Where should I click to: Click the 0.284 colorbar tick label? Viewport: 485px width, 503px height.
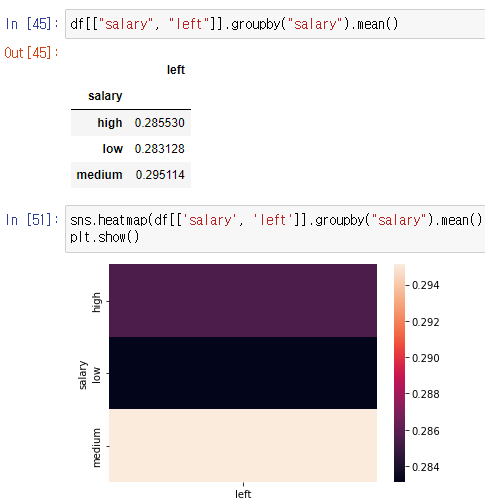tap(425, 467)
